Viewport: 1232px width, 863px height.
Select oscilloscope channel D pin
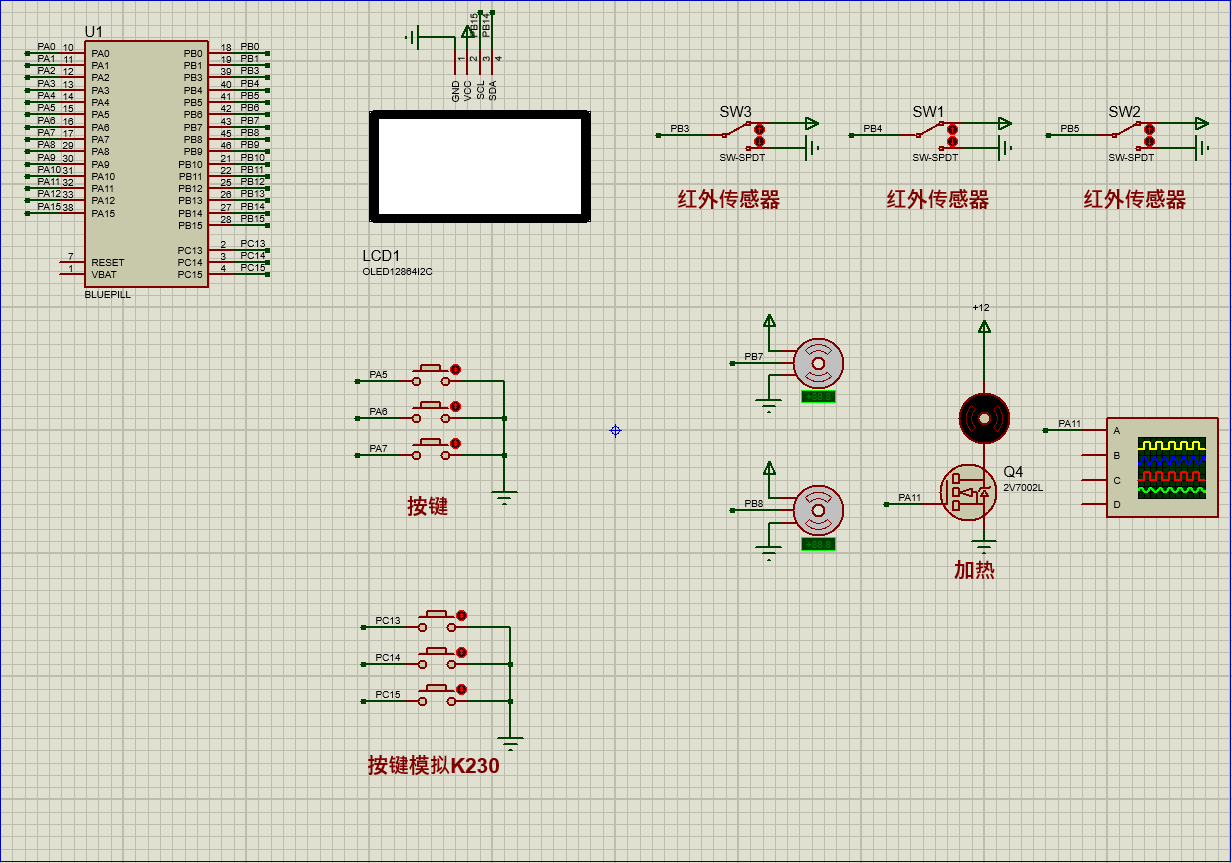click(1094, 504)
